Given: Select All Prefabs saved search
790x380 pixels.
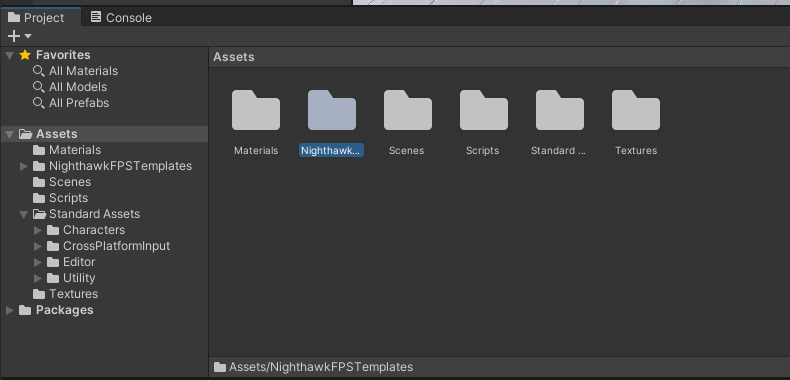Looking at the screenshot, I should pos(79,103).
